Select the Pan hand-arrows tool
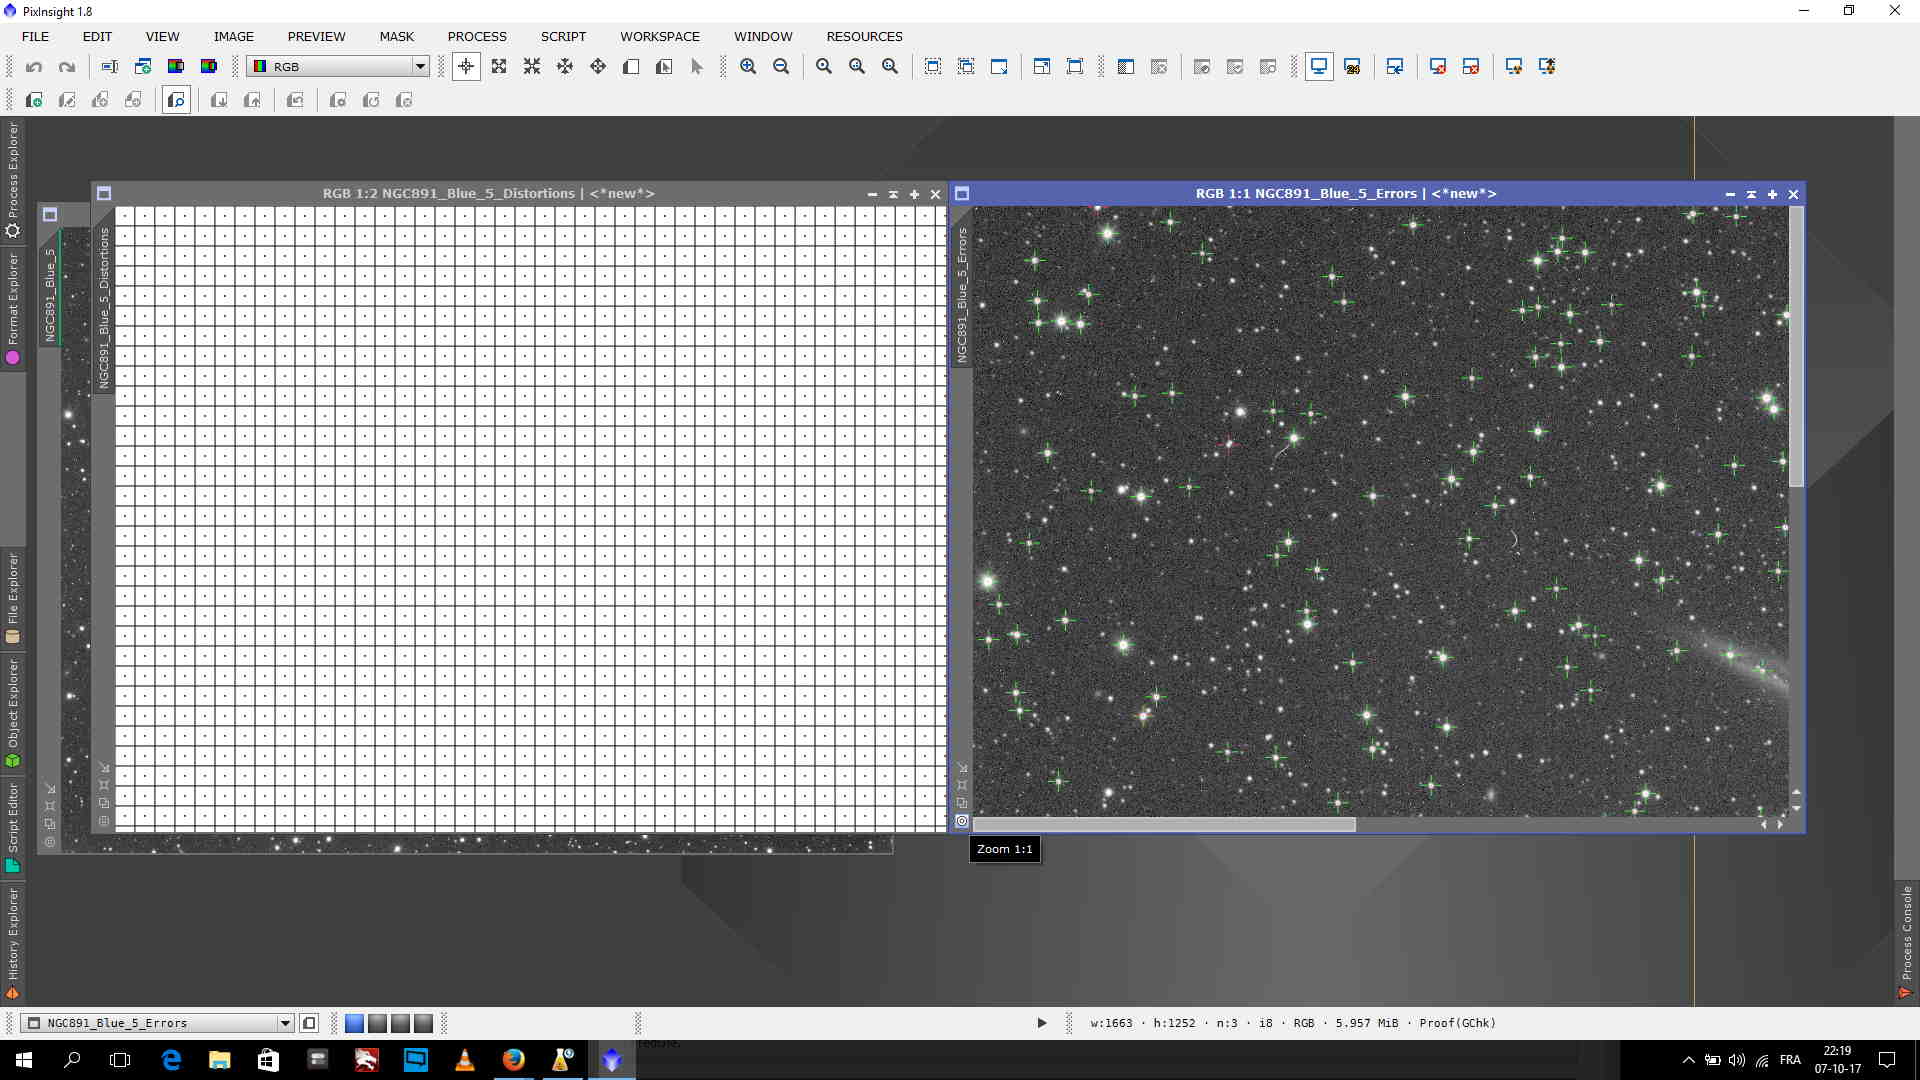1920x1080 pixels. [x=565, y=67]
